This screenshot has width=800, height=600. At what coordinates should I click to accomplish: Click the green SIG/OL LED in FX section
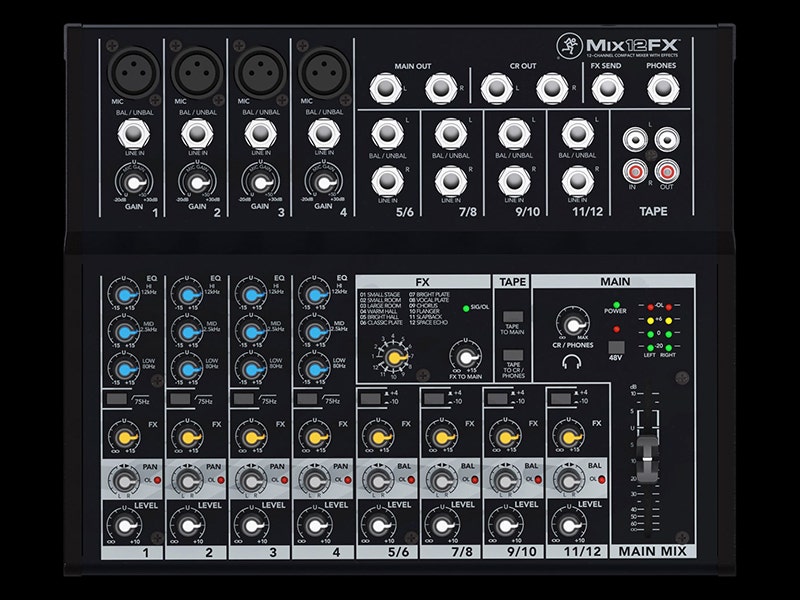click(466, 308)
